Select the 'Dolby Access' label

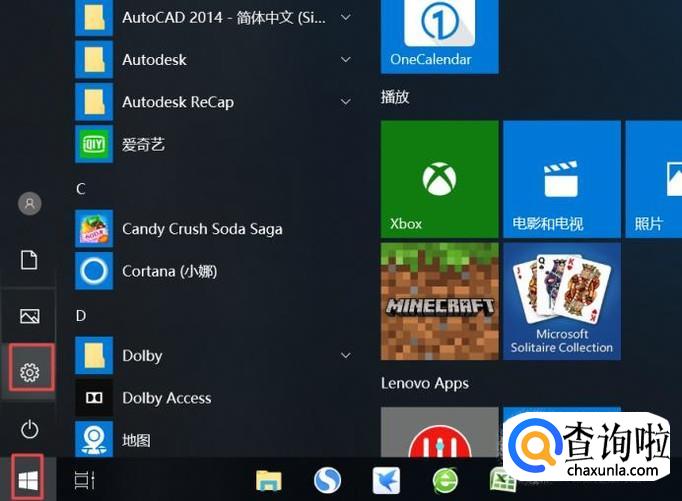click(x=167, y=398)
